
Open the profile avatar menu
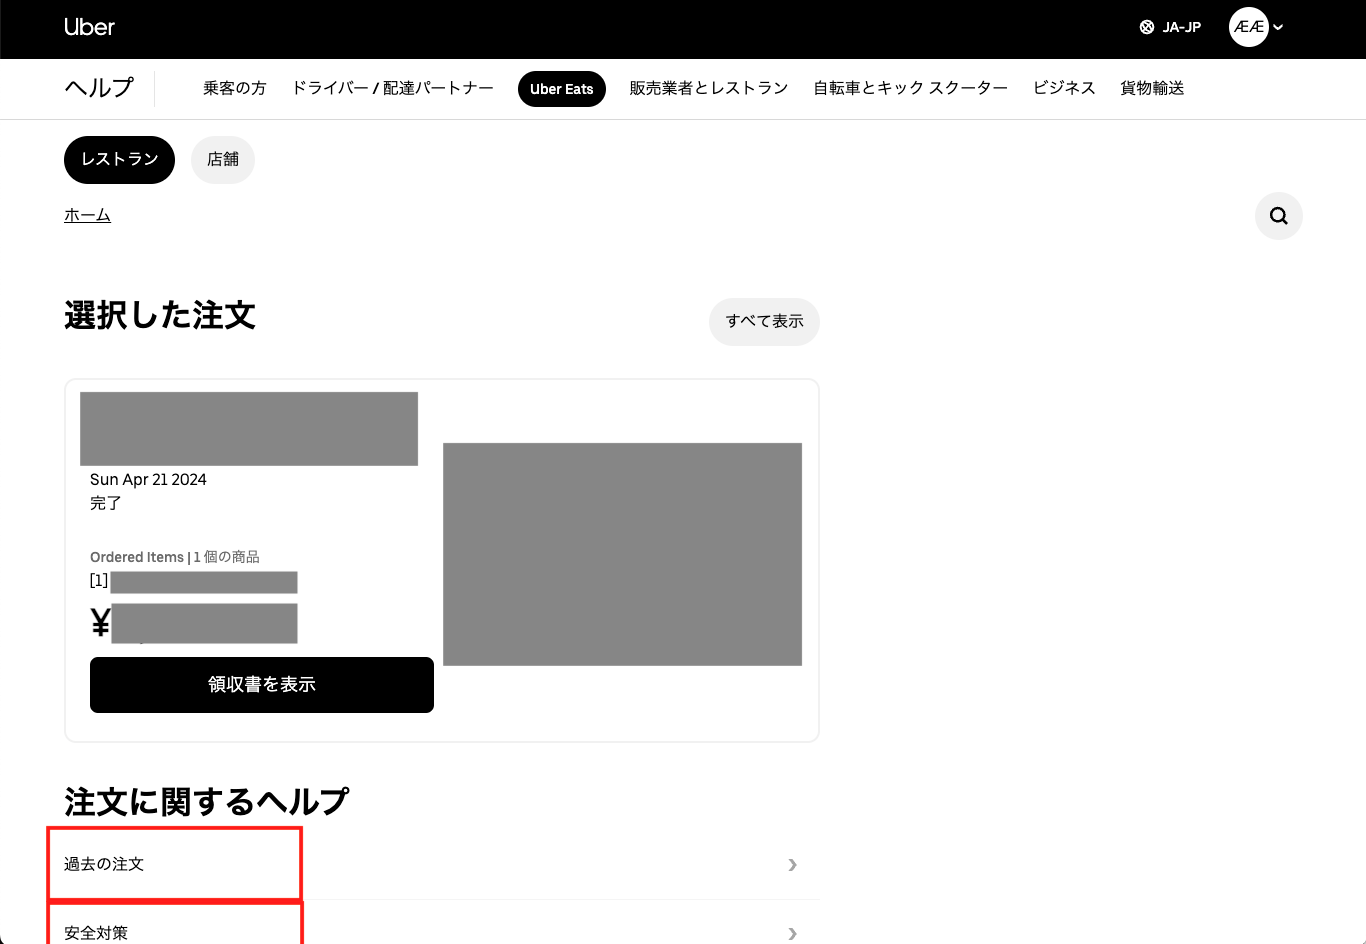click(x=1248, y=28)
